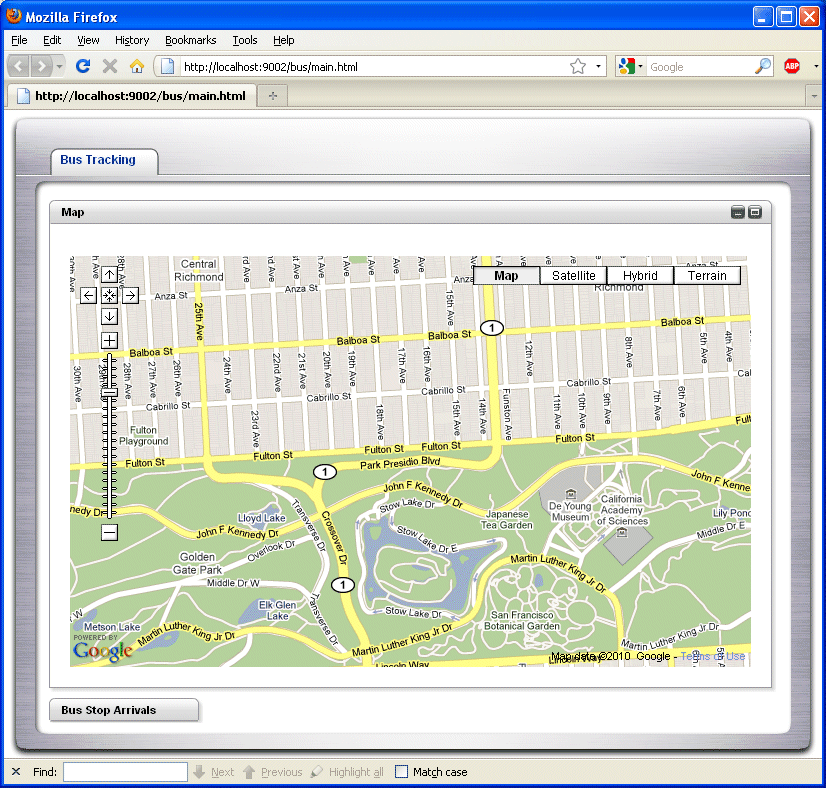Open the Firefox home page icon
The height and width of the screenshot is (788, 826).
pyautogui.click(x=137, y=66)
